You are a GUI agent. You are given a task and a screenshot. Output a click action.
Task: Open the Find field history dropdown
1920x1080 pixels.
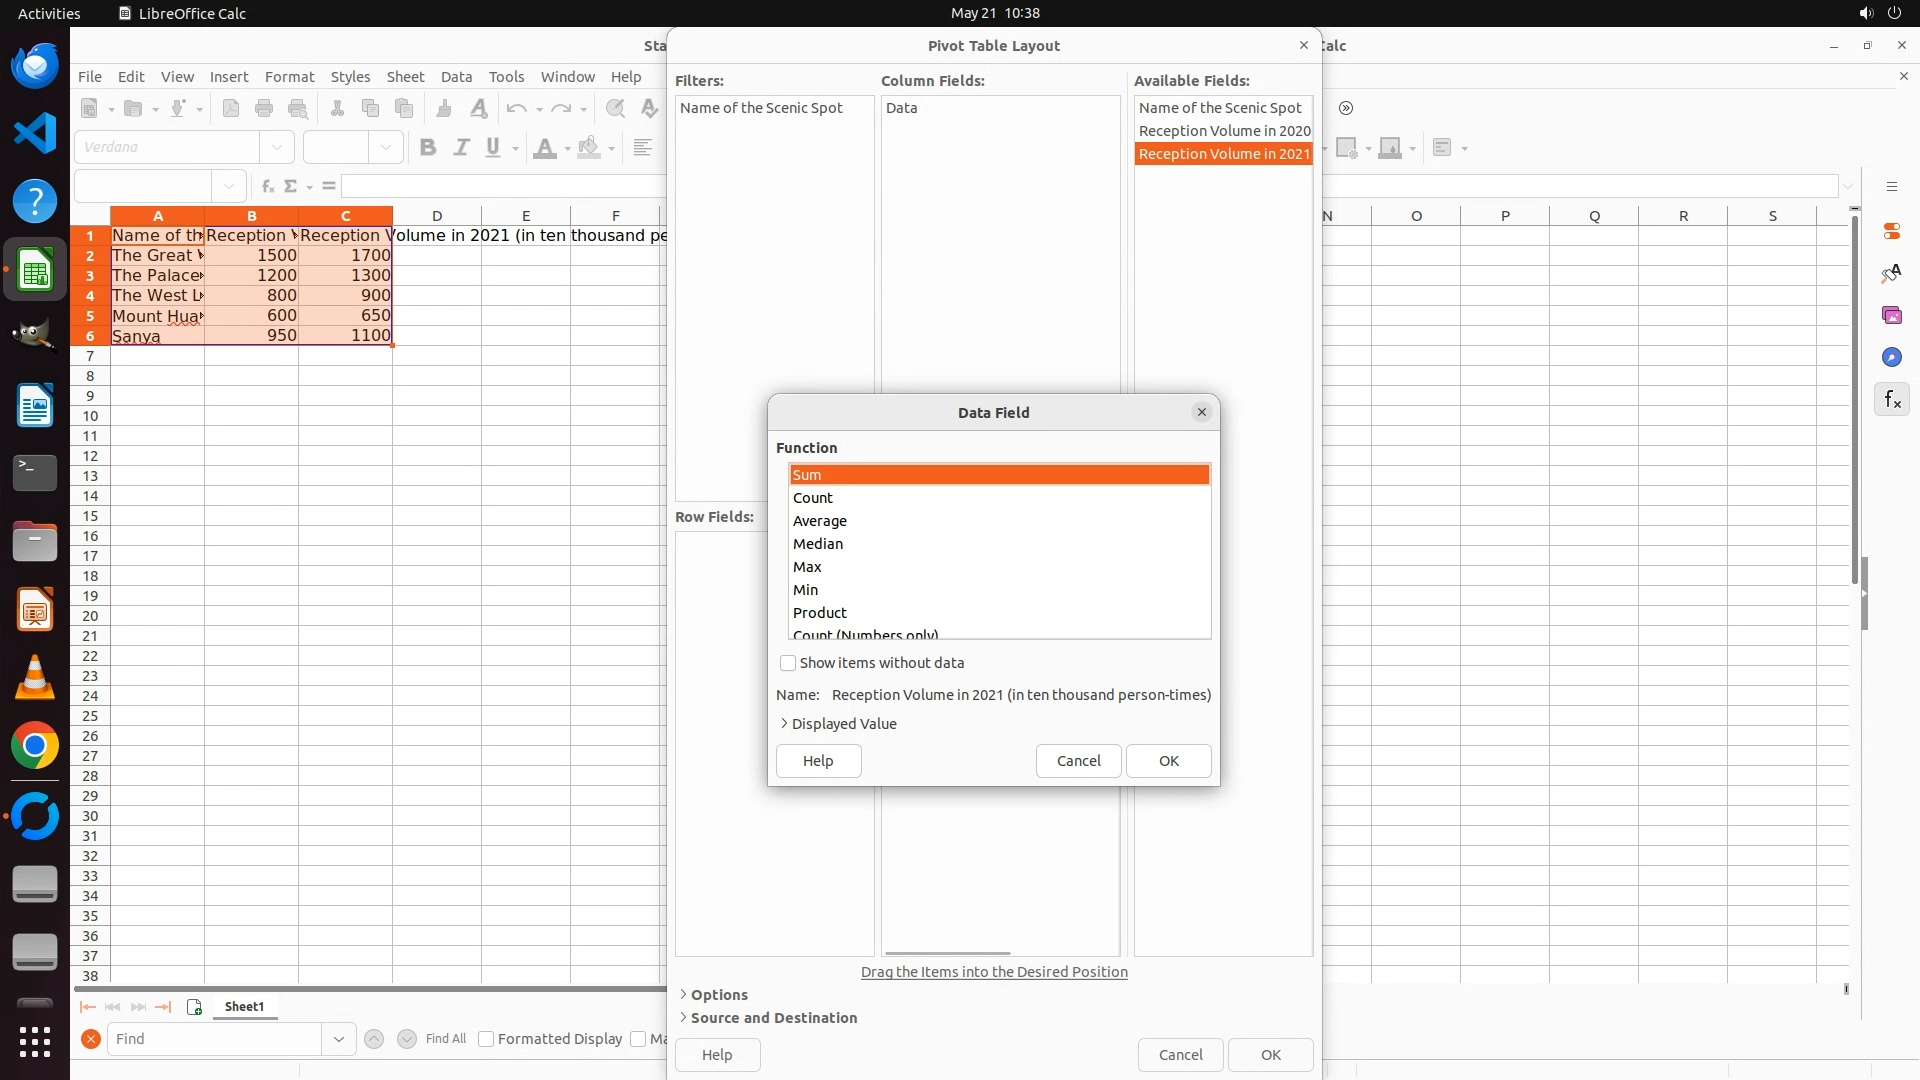pos(339,1039)
